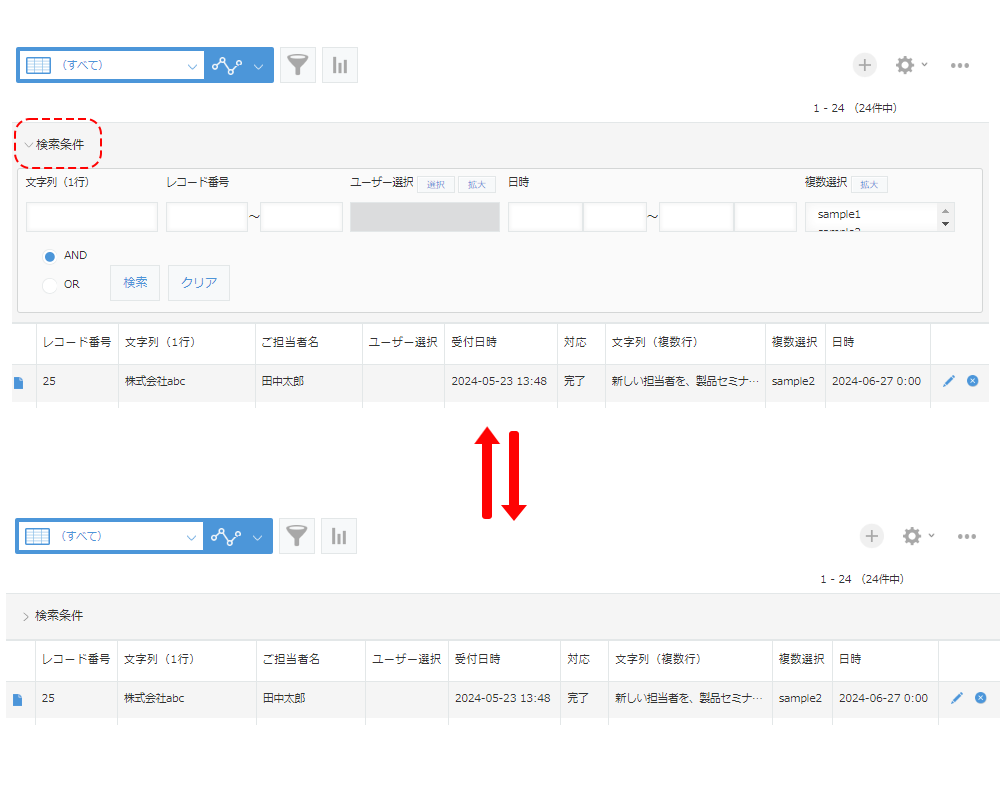The height and width of the screenshot is (800, 1000).
Task: Add a new record with the plus icon
Action: [864, 64]
